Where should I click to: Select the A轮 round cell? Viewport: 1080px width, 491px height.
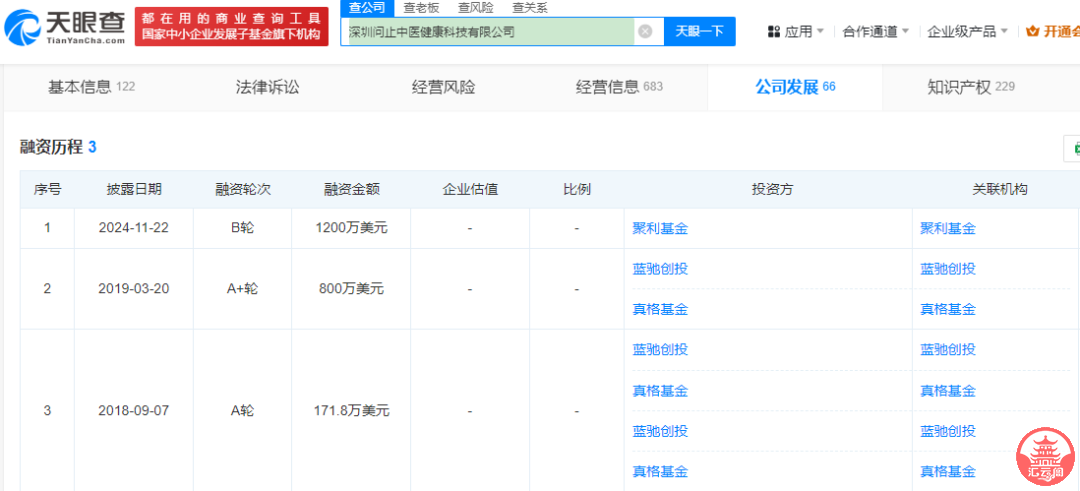[242, 410]
